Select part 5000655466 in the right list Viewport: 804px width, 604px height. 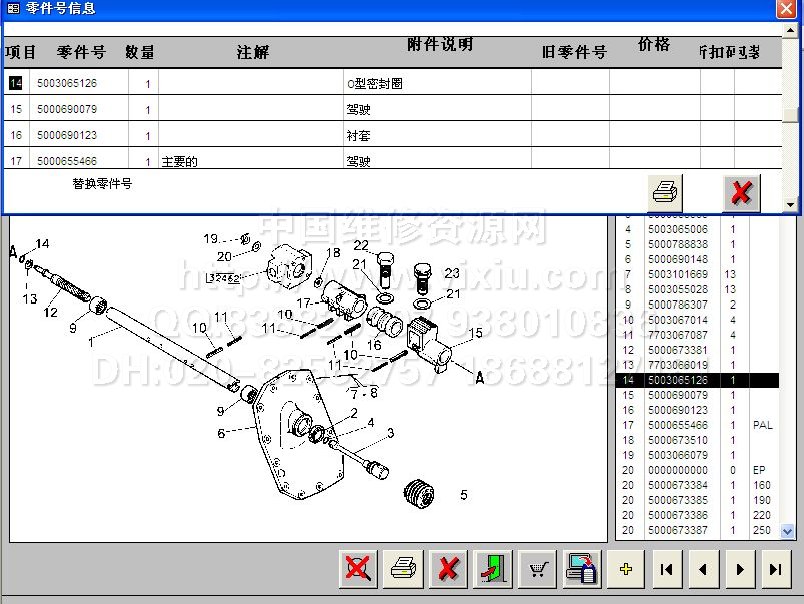677,425
